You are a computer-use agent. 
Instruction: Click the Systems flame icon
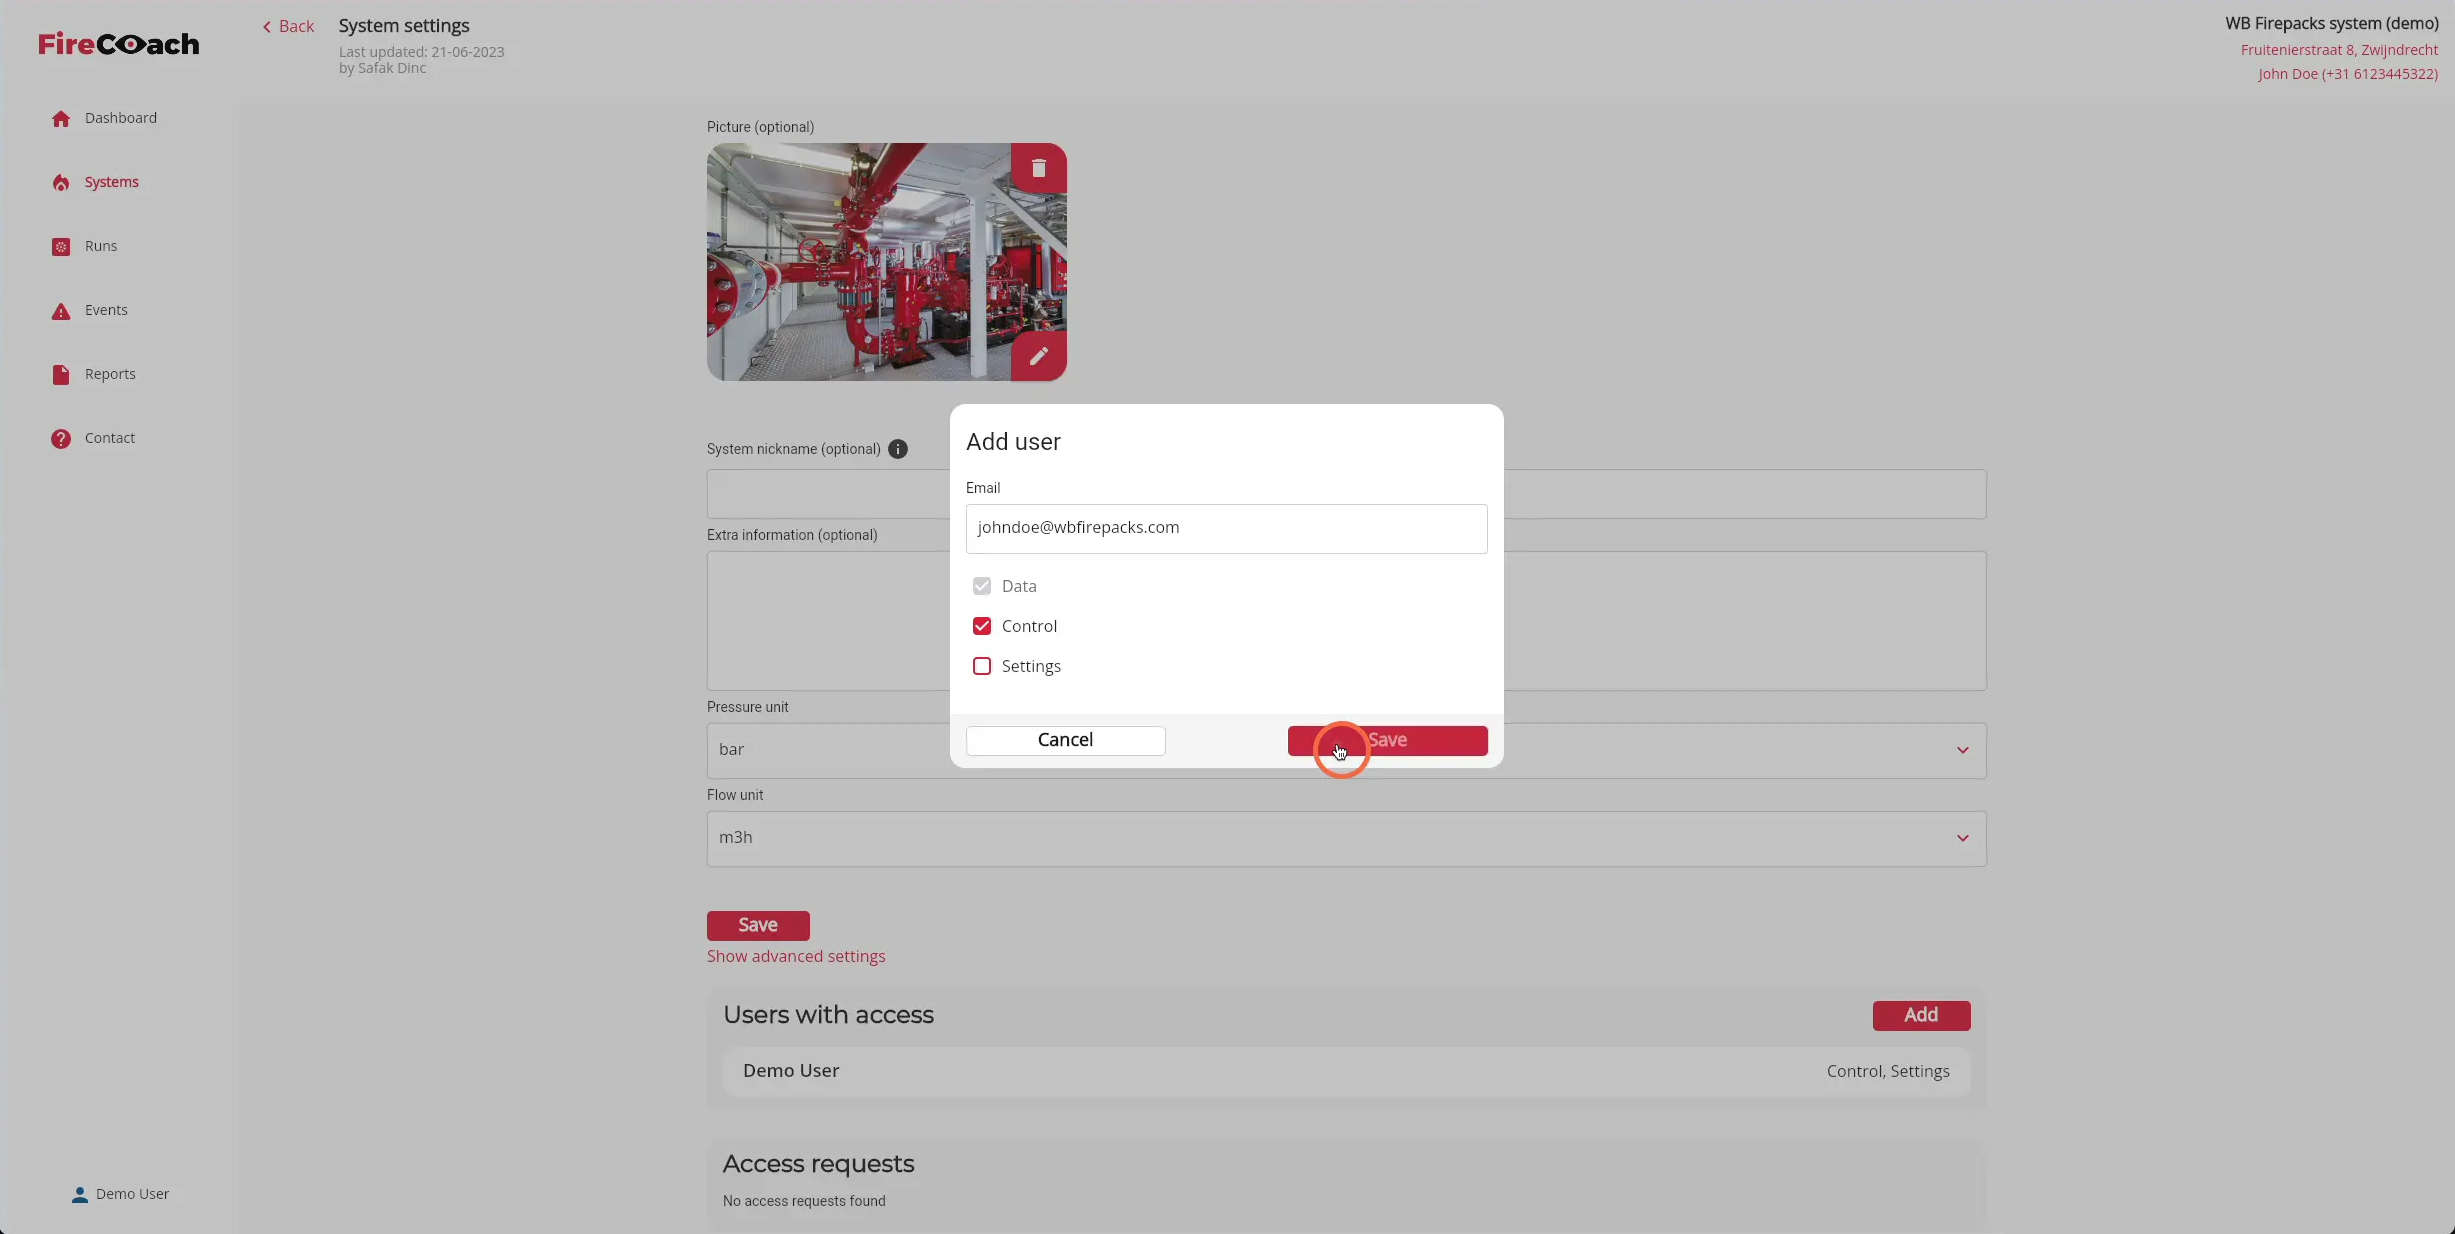pyautogui.click(x=61, y=182)
